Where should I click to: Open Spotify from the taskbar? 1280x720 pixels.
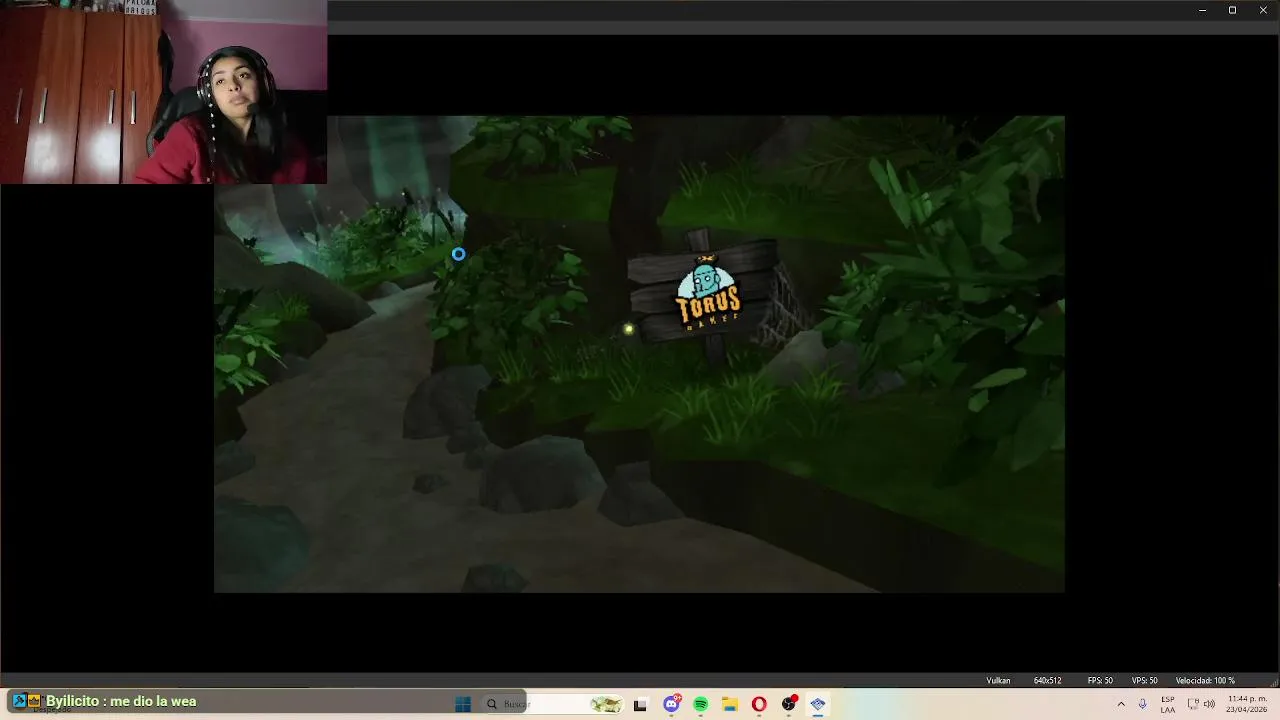coord(700,704)
